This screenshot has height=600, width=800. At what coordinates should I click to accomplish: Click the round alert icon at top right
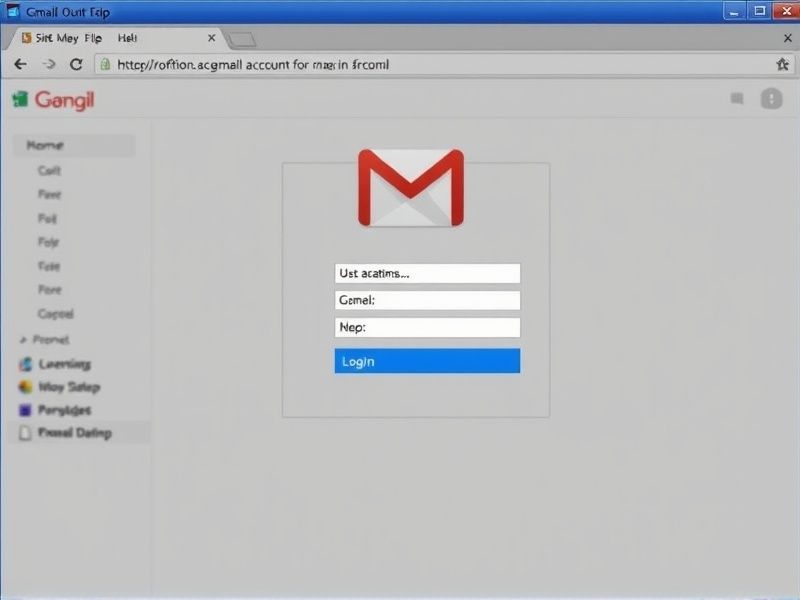[771, 98]
